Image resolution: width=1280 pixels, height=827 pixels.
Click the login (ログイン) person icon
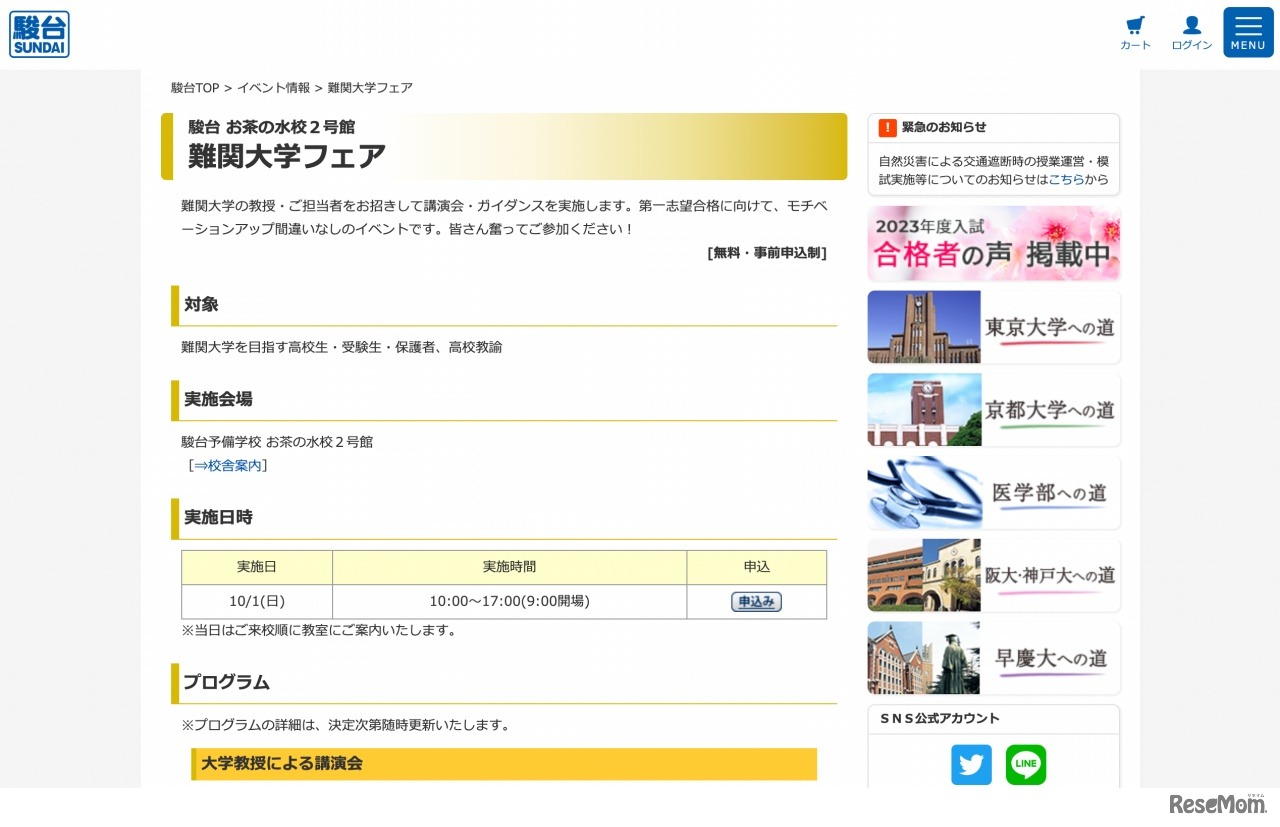[x=1191, y=30]
